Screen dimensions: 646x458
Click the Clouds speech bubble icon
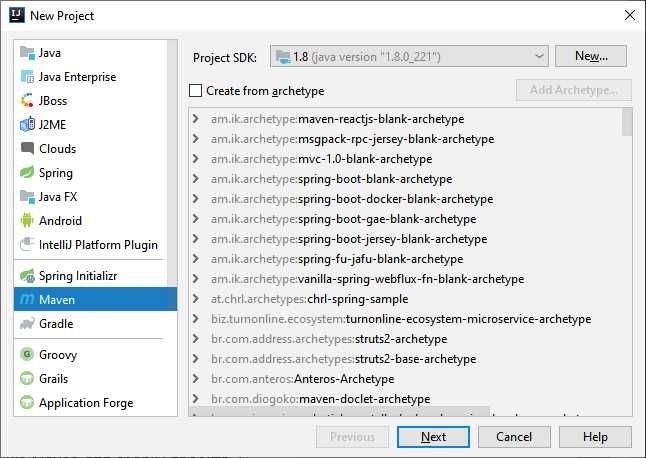[x=28, y=148]
